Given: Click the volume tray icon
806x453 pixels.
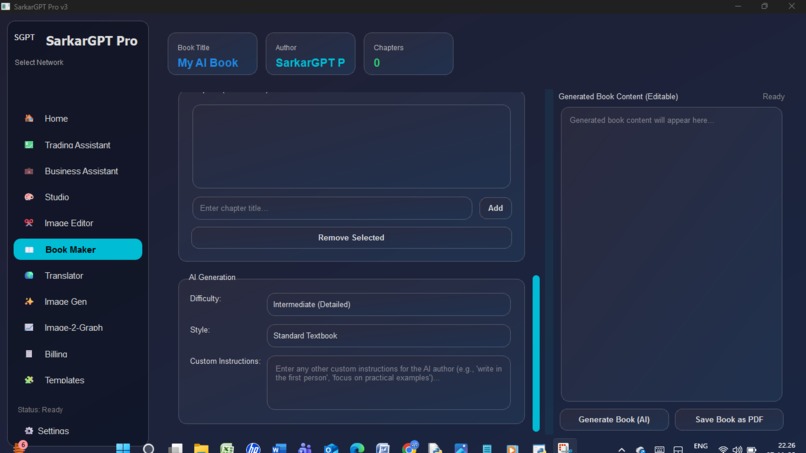Looking at the screenshot, I should [738, 449].
